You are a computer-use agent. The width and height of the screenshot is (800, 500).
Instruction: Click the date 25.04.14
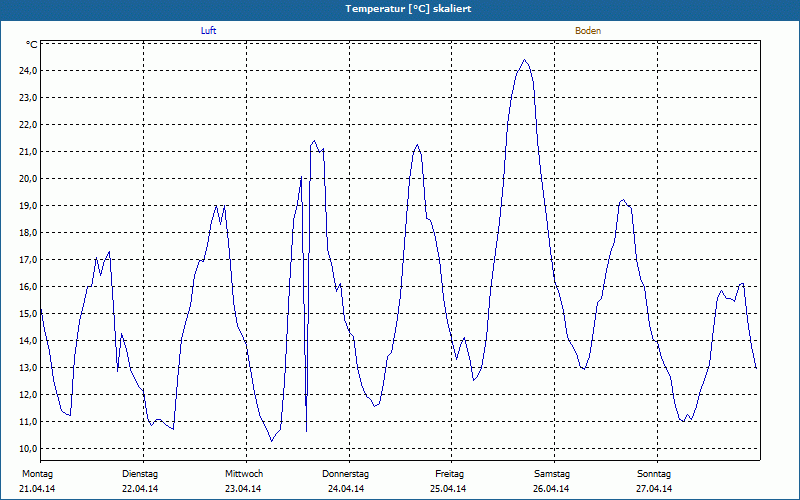[x=448, y=489]
